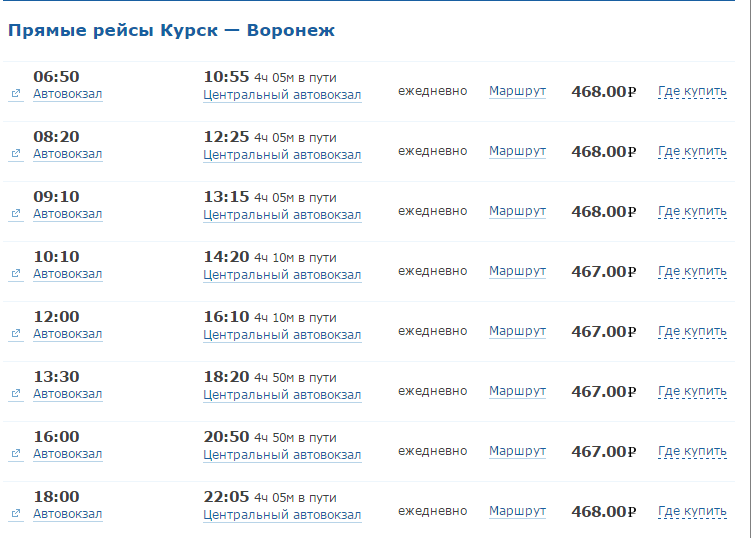Screen dimensions: 753x538
Task: Click Маршрут link for the 06:50 bus
Action: 517,91
